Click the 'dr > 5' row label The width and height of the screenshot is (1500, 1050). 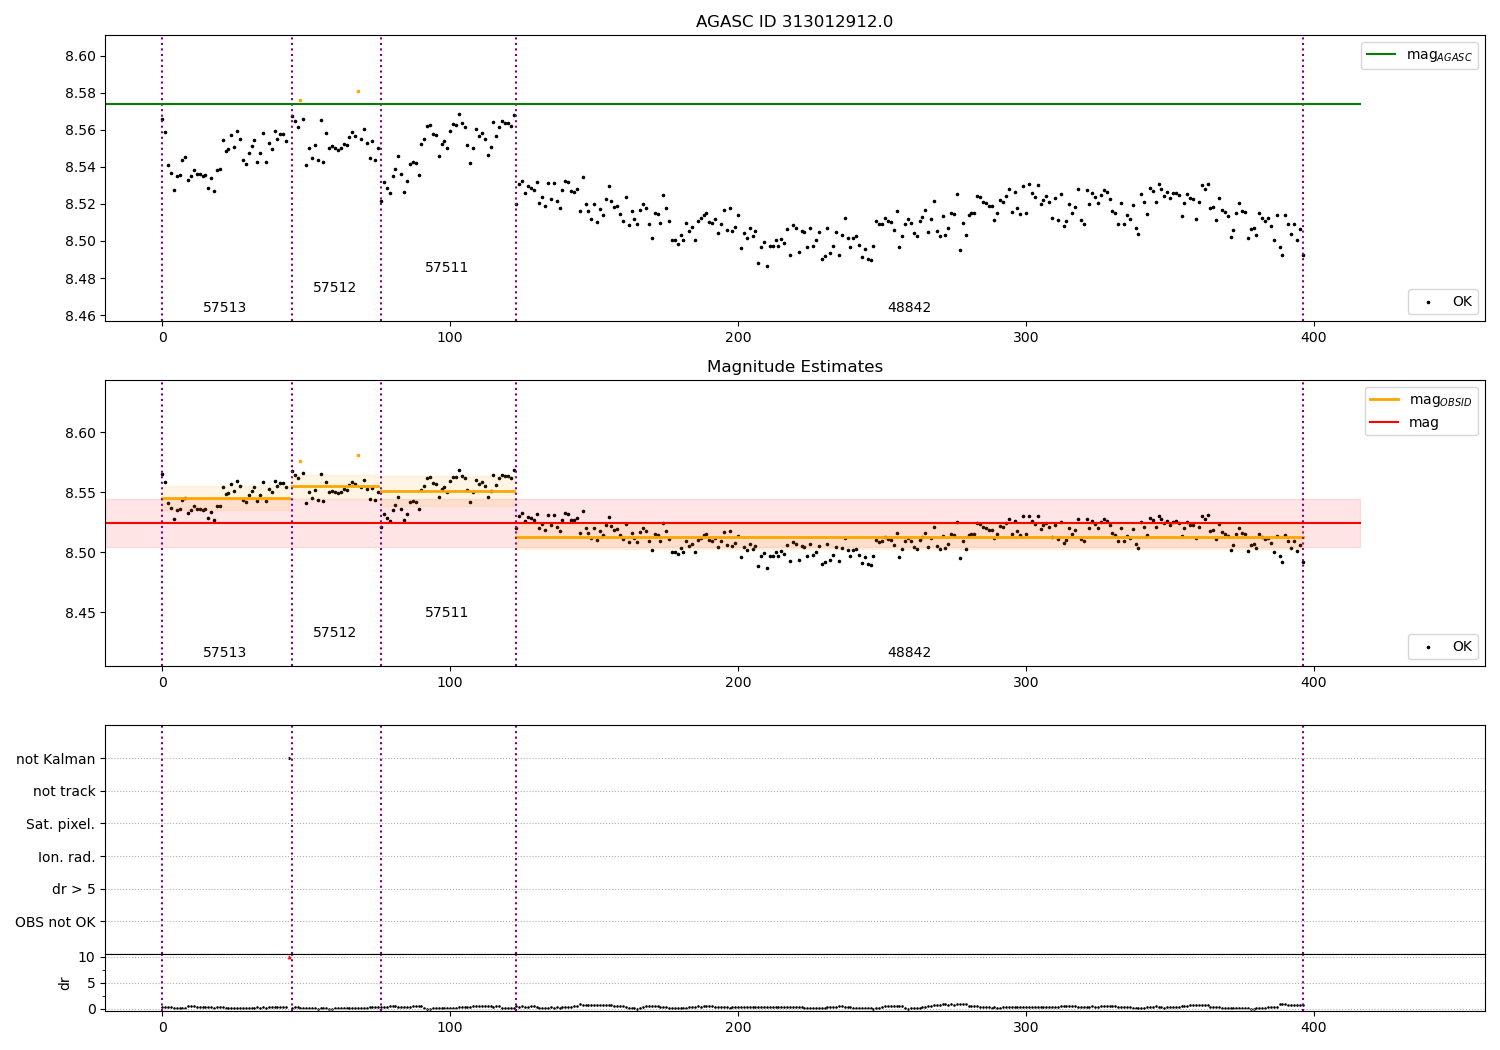(74, 890)
